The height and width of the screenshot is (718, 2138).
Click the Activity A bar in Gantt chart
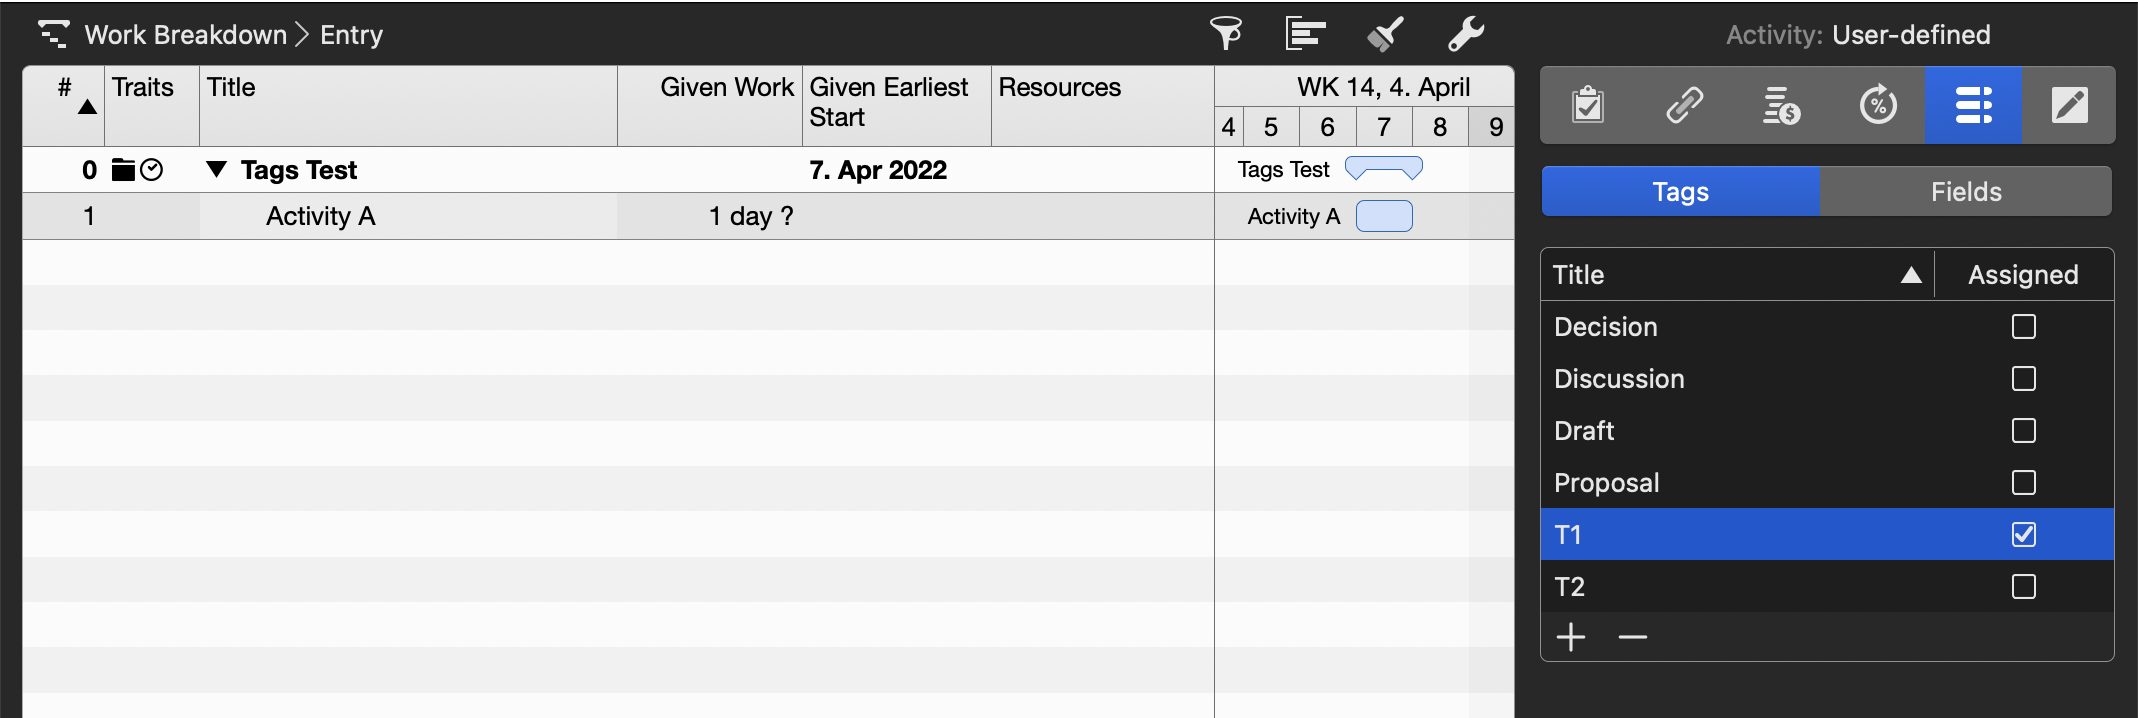coord(1384,216)
